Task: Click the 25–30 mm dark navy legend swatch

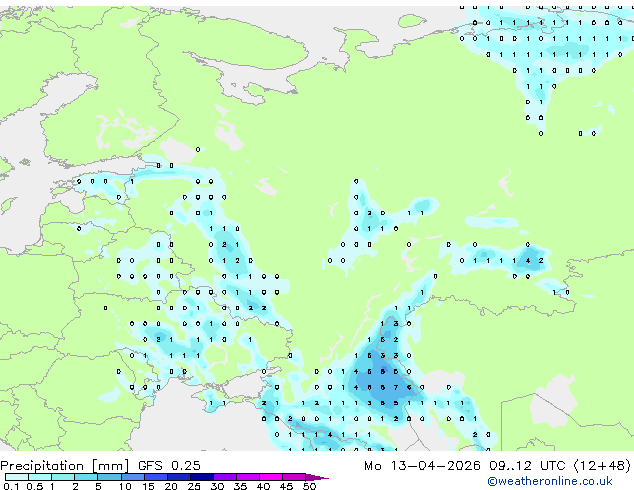Action: coord(201,477)
